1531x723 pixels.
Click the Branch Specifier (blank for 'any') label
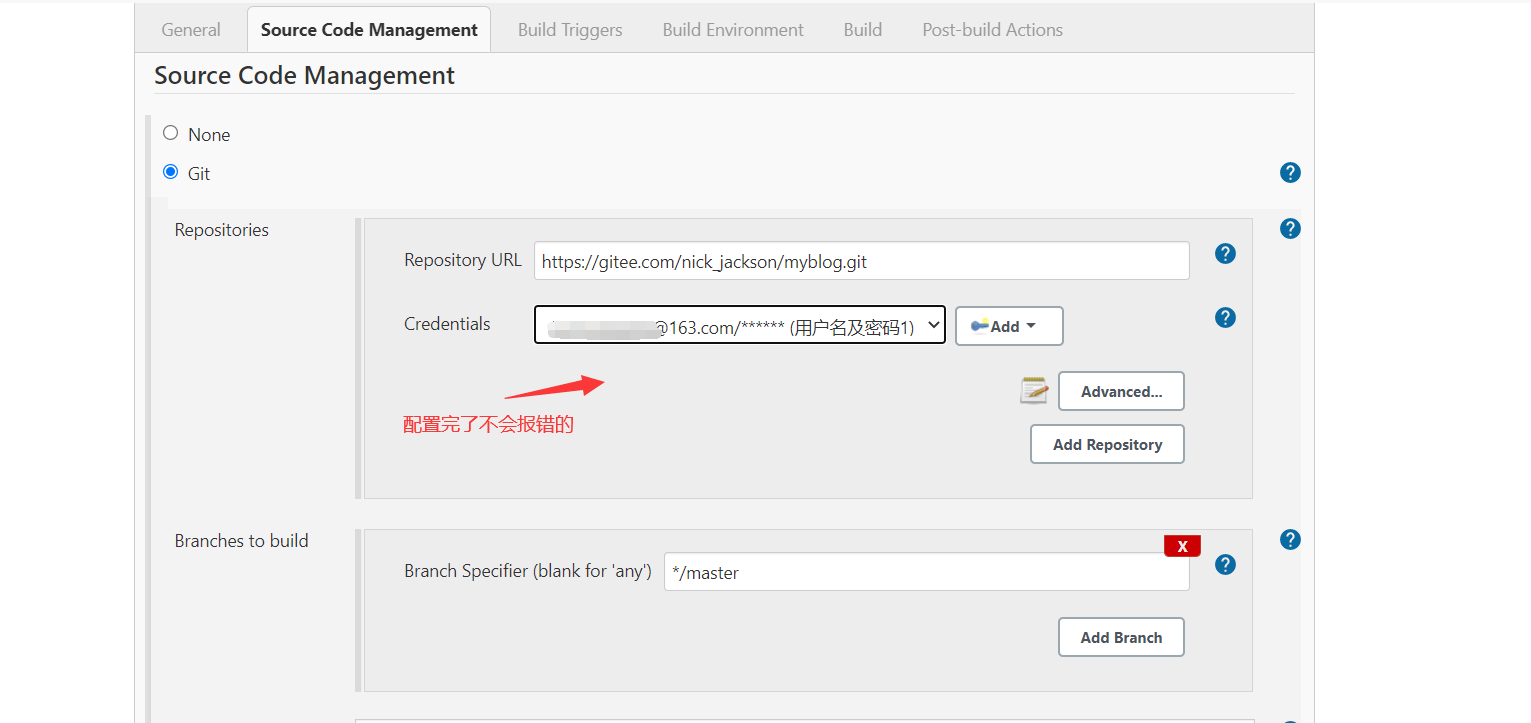click(x=528, y=571)
